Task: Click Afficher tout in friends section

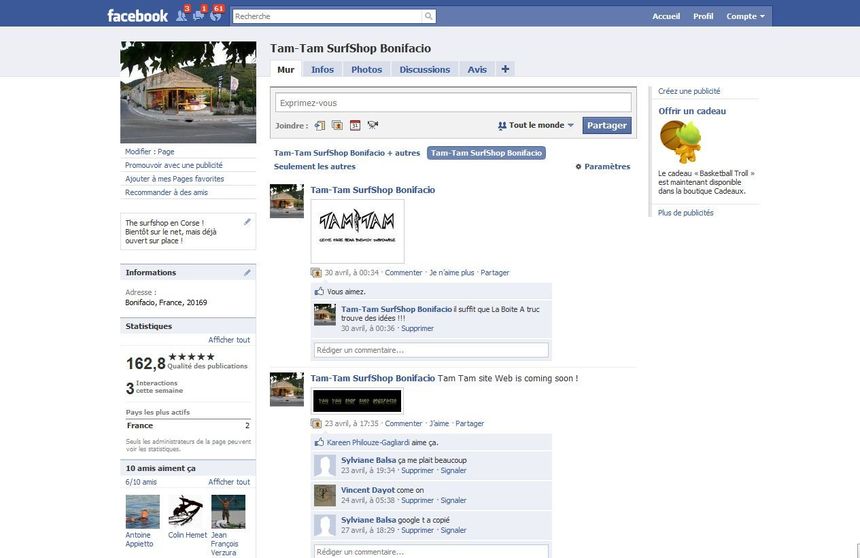Action: (x=229, y=482)
